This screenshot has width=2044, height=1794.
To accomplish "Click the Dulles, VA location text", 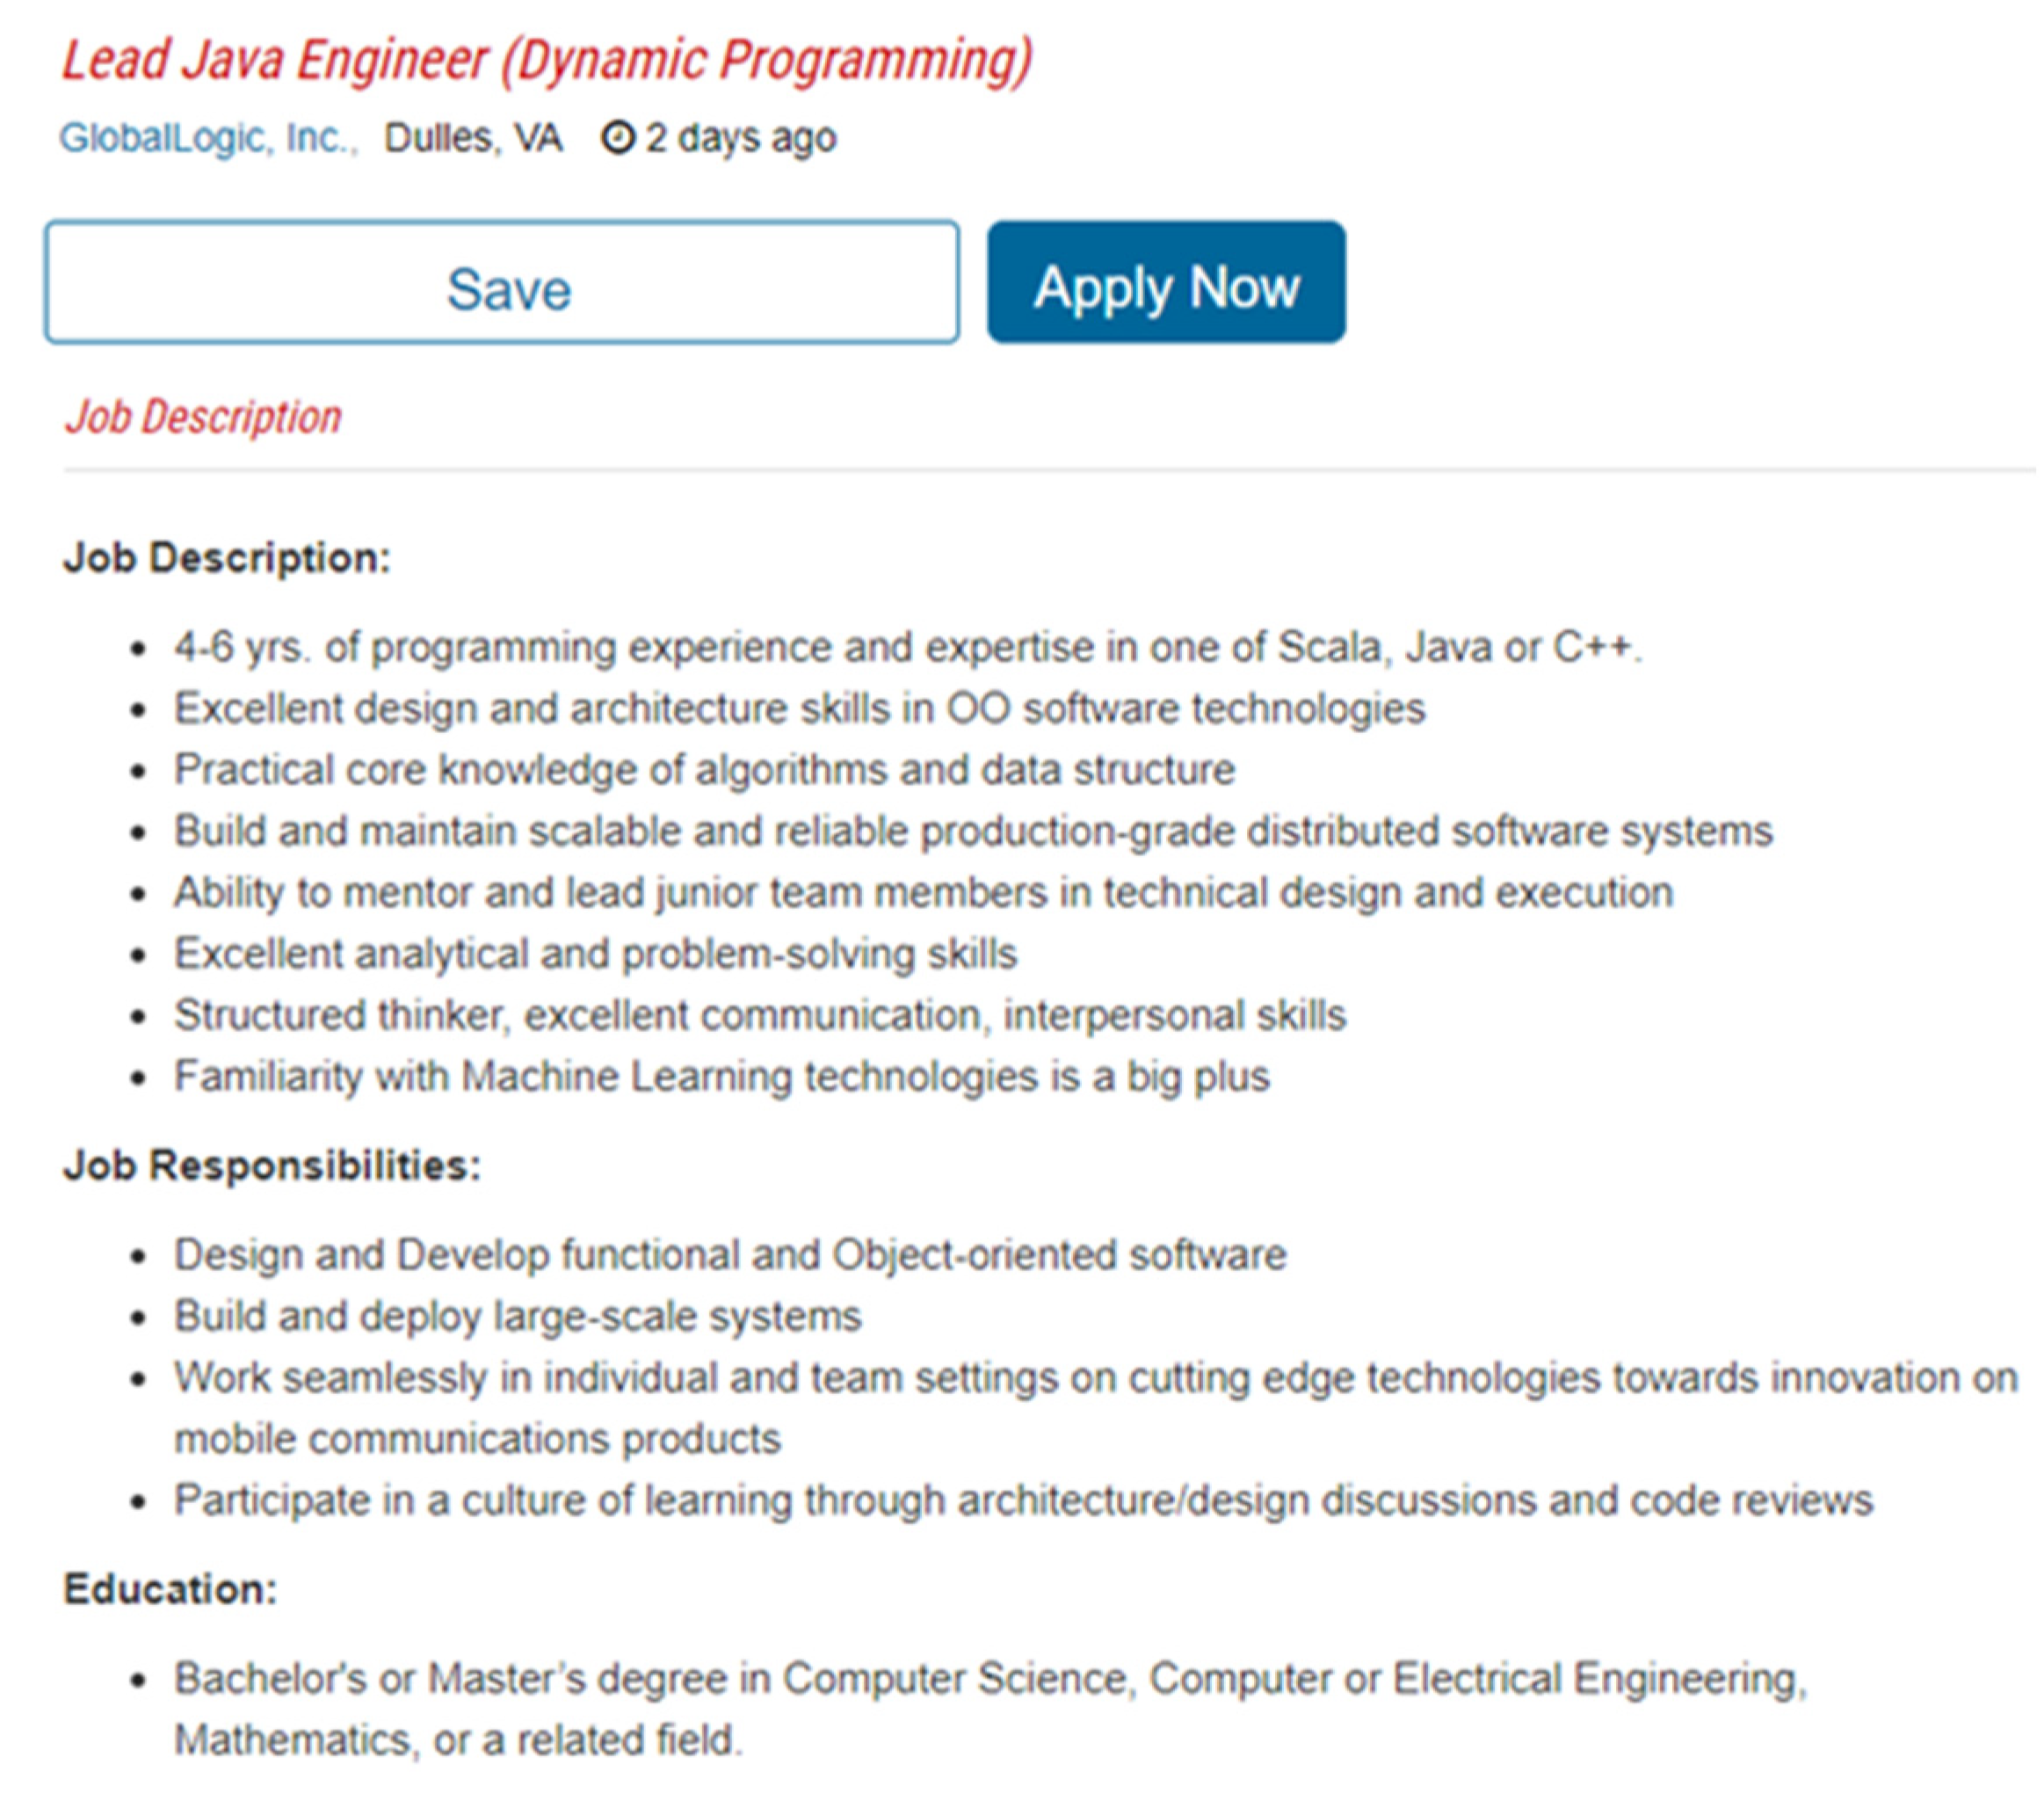I will 473,137.
